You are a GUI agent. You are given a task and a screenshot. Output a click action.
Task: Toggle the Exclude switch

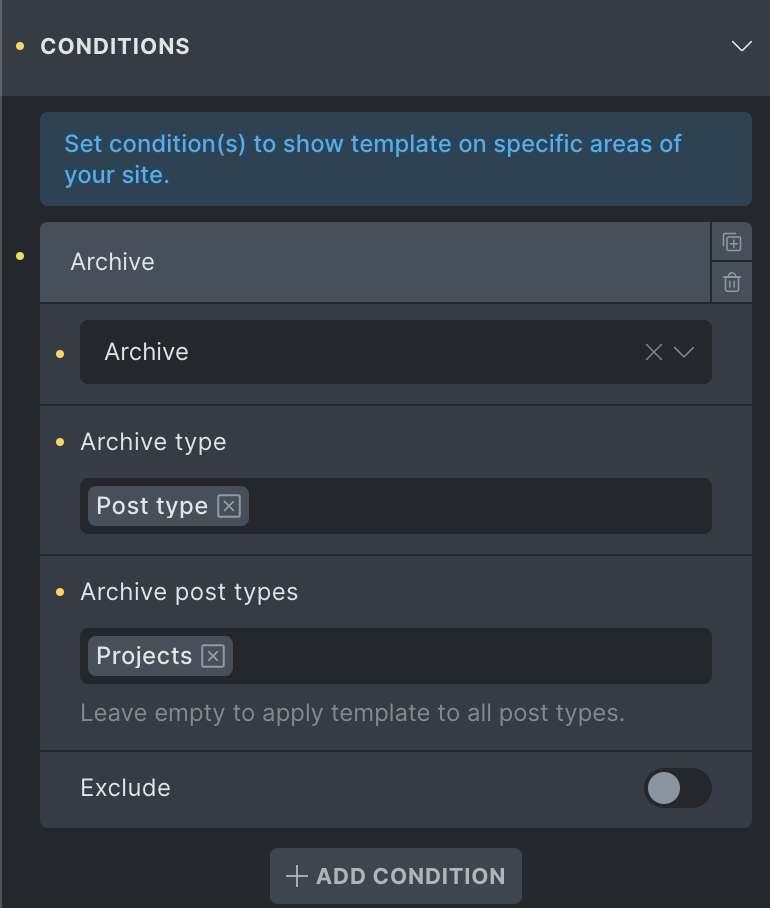click(677, 788)
